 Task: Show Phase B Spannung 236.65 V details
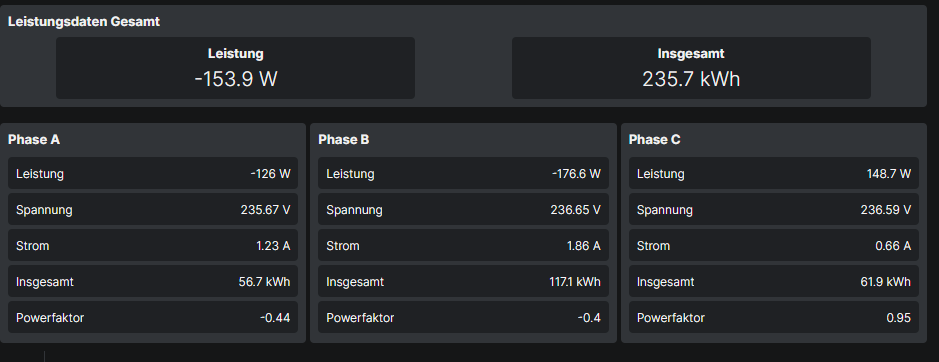464,210
